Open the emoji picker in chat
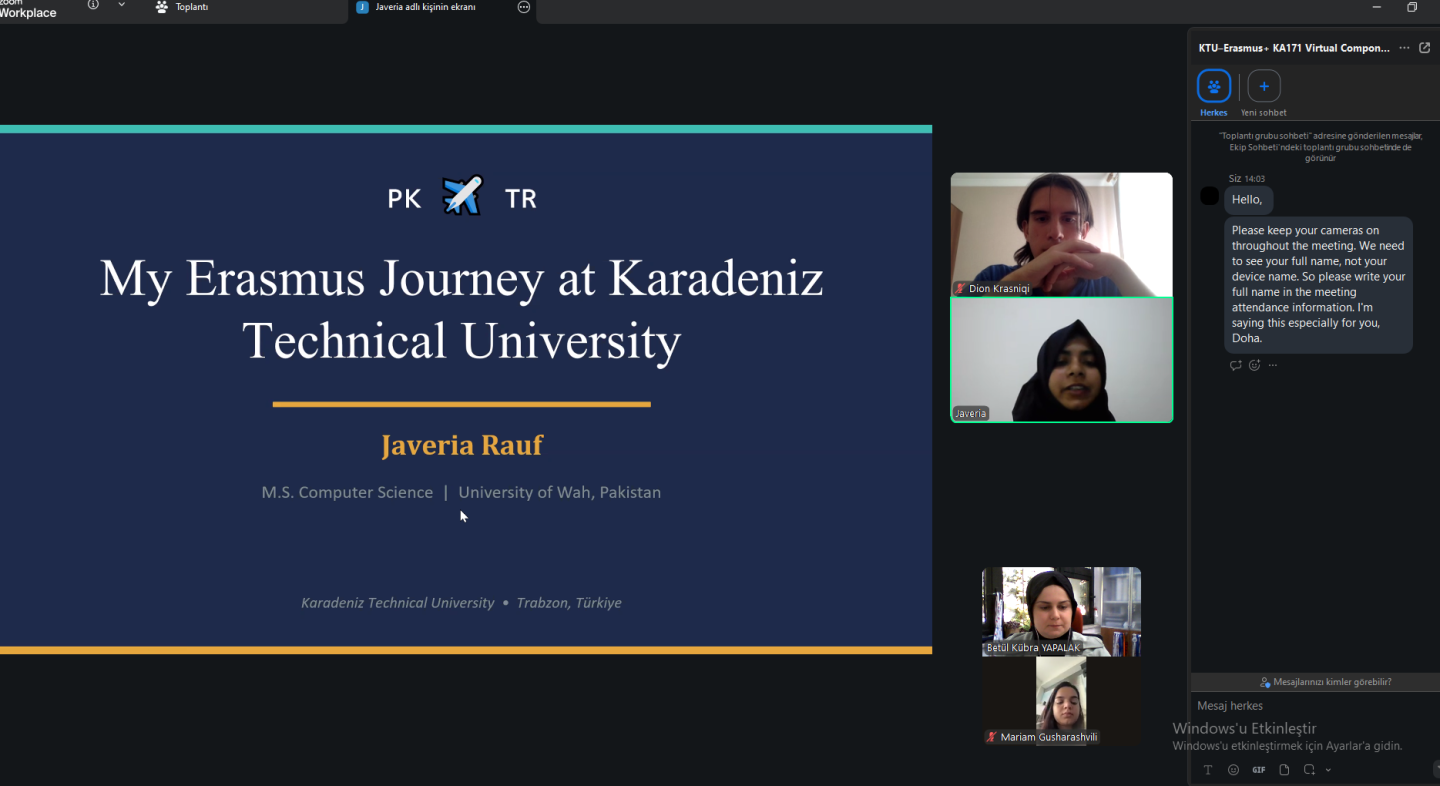 coord(1233,770)
